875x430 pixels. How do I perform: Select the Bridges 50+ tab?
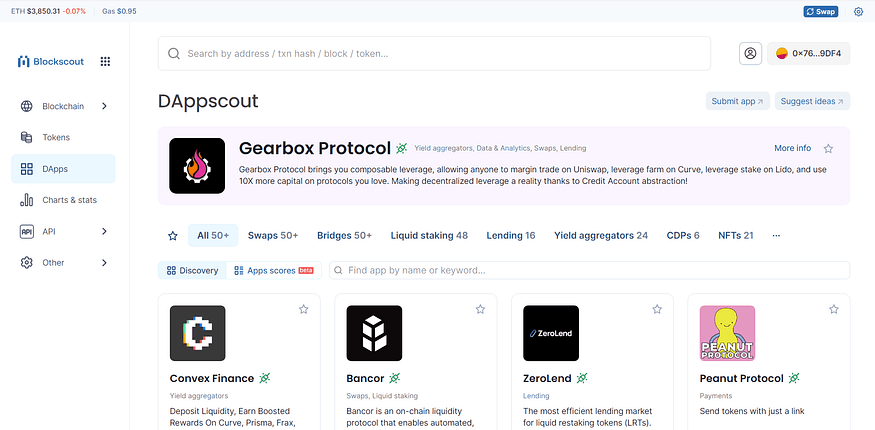[x=344, y=235]
